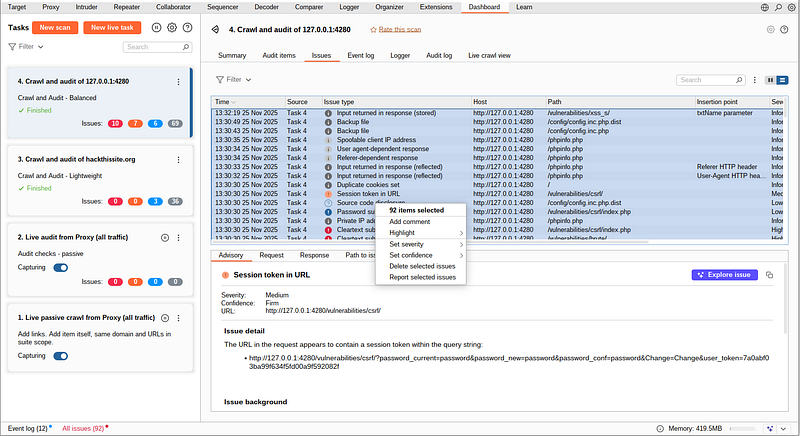The image size is (800, 436).
Task: Sort issues by the Issue type column header
Action: click(x=396, y=102)
